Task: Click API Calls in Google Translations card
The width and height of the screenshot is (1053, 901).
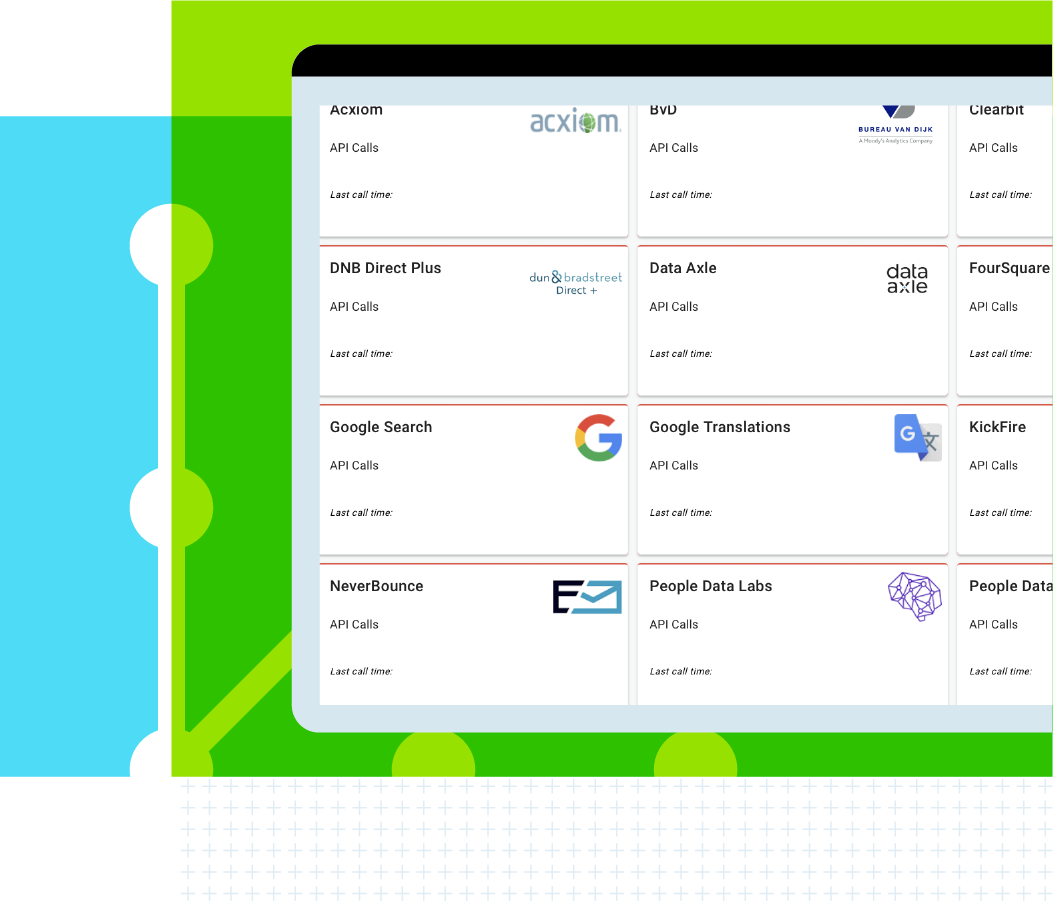Action: coord(674,466)
